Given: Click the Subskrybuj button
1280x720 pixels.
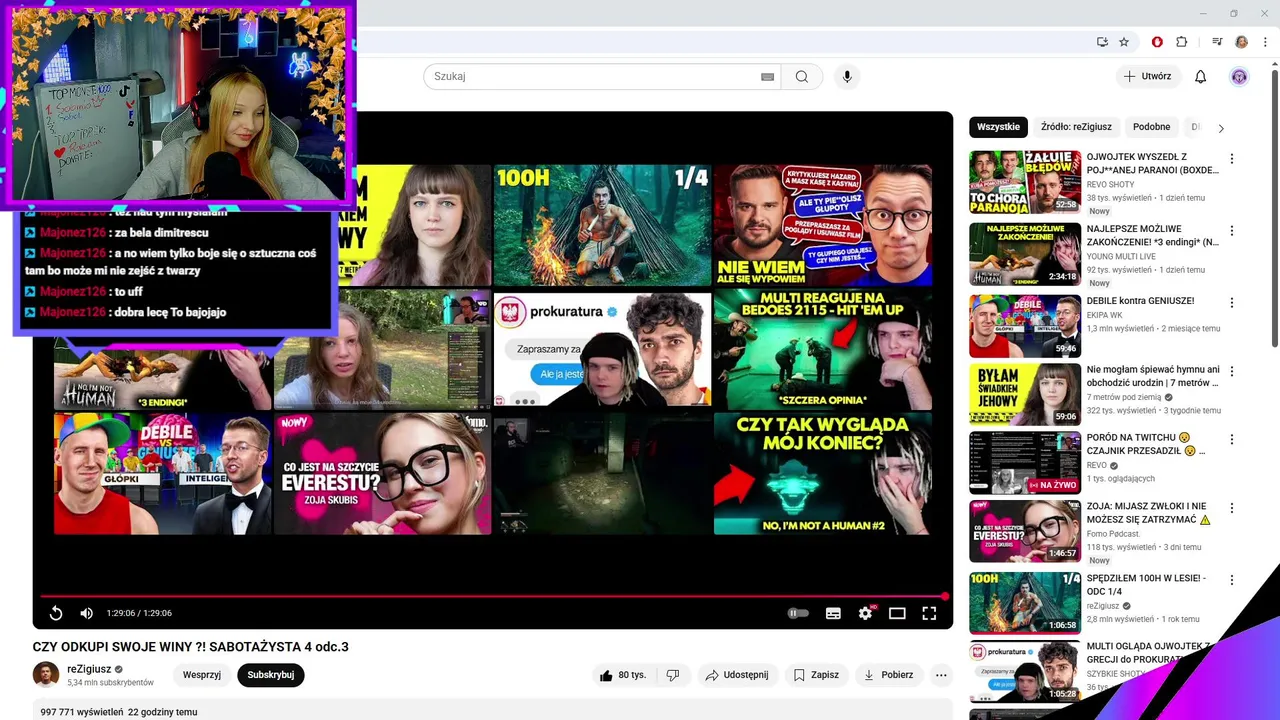Looking at the screenshot, I should (270, 675).
